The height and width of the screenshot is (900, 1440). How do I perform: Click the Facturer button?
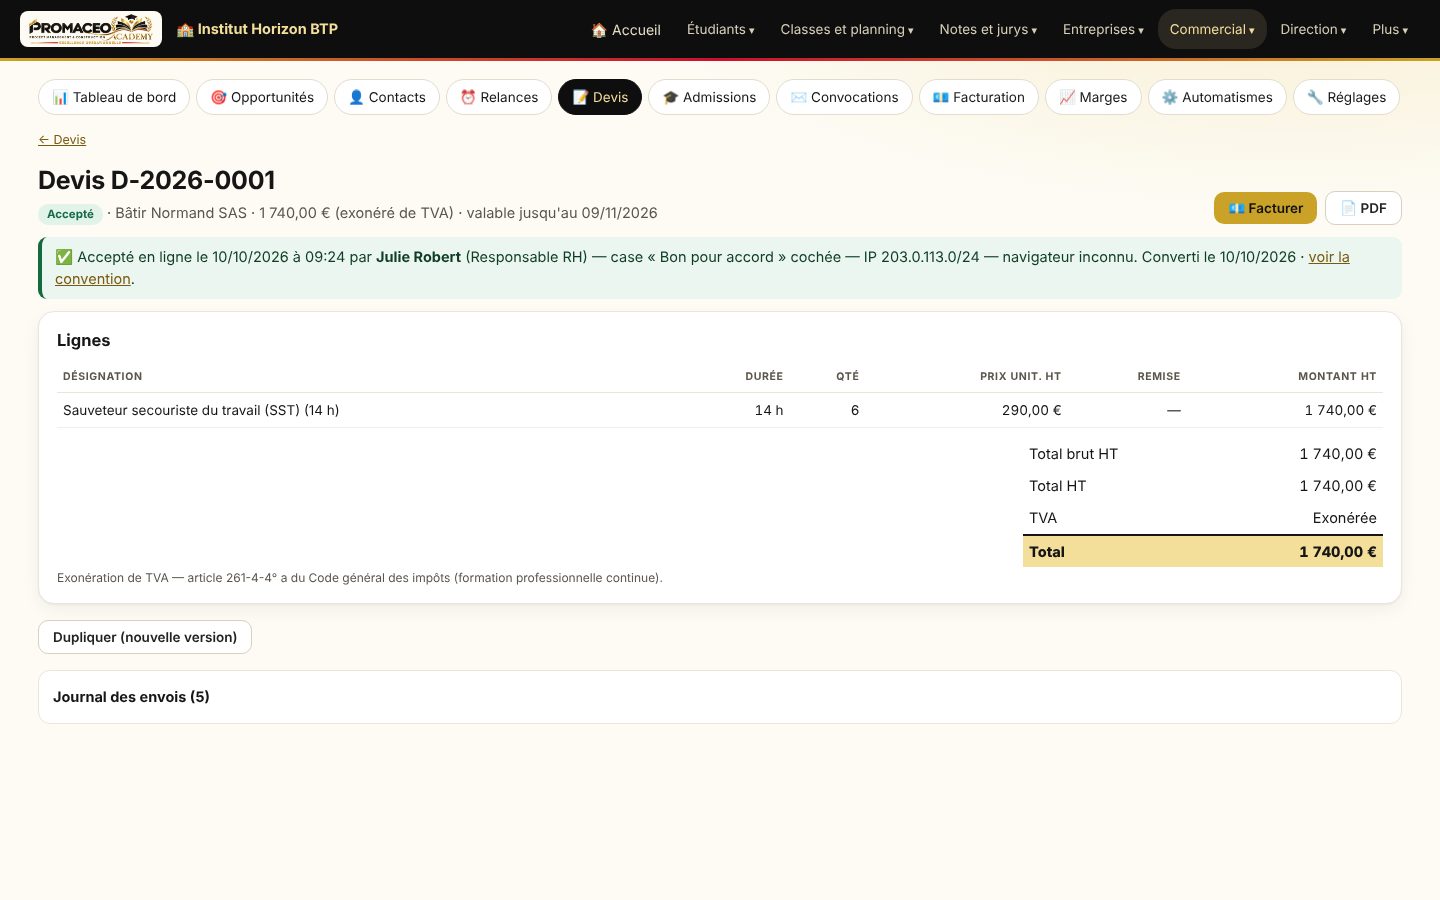1265,208
